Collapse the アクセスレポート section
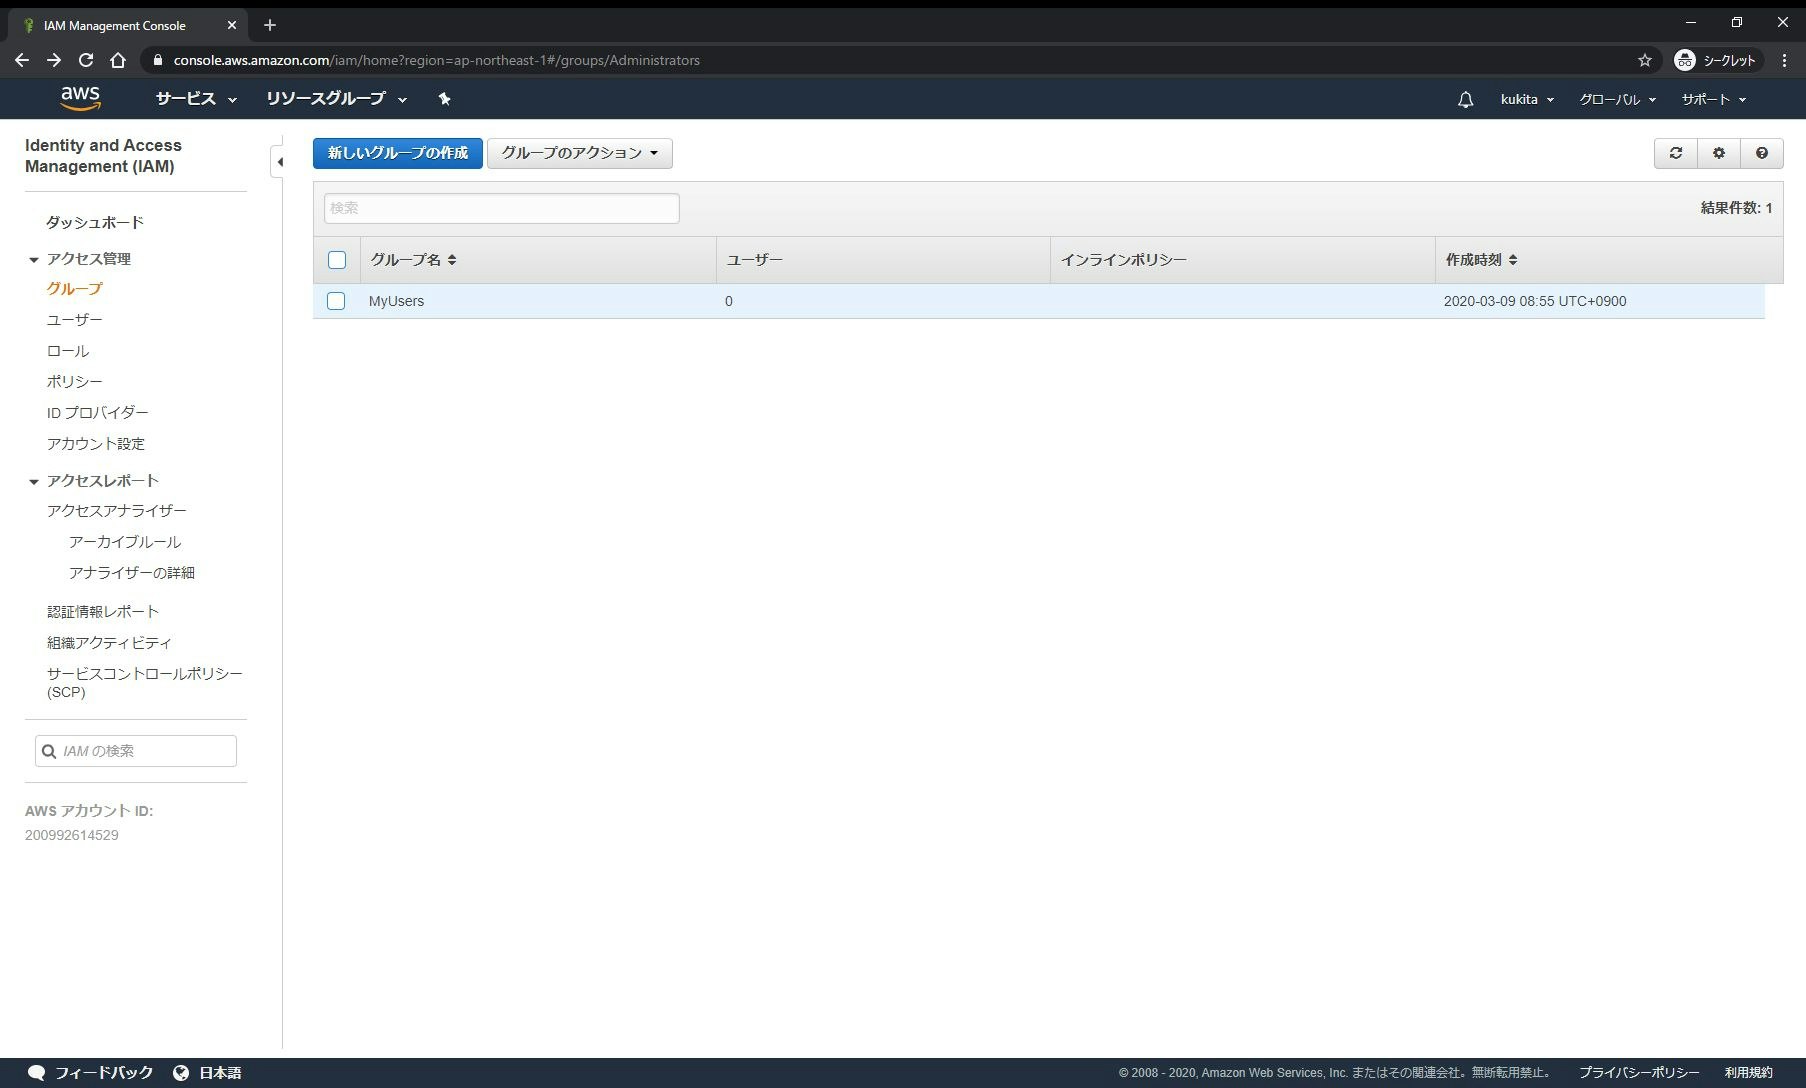Viewport: 1806px width, 1088px height. pyautogui.click(x=34, y=482)
